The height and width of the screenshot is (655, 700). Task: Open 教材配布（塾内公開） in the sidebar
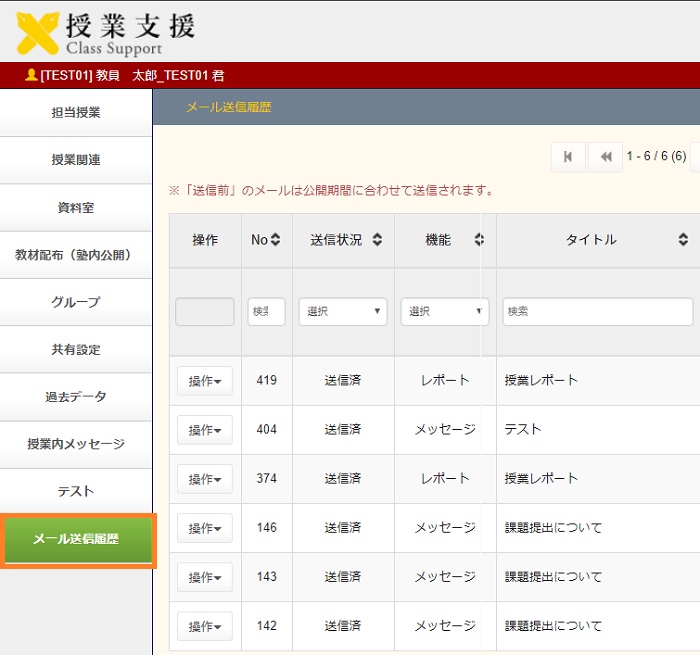(76, 255)
